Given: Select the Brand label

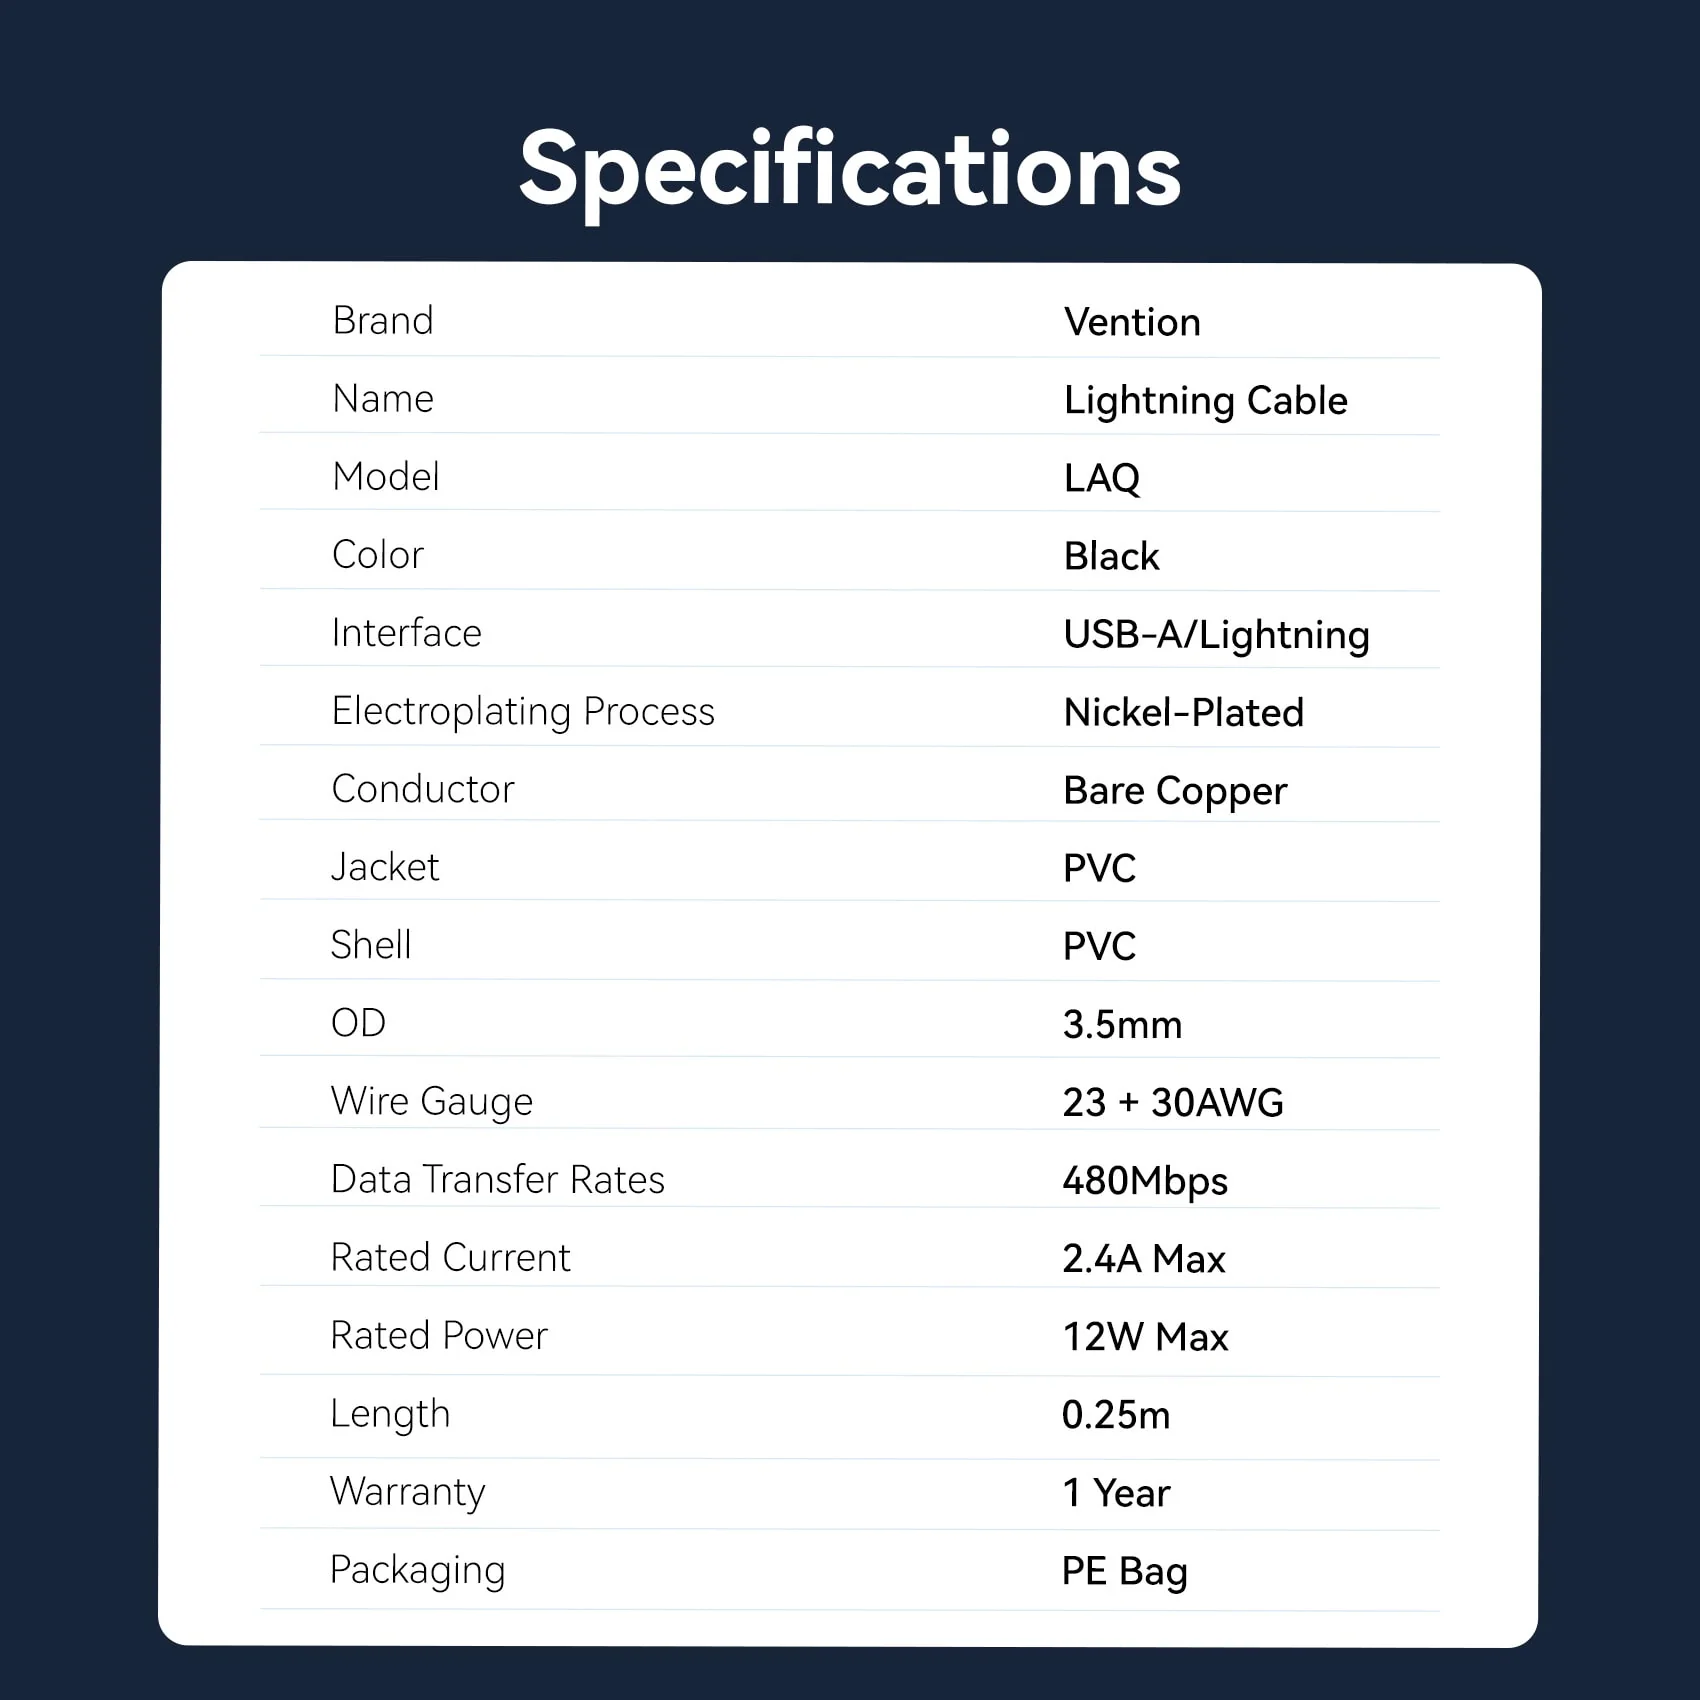Looking at the screenshot, I should (x=383, y=321).
